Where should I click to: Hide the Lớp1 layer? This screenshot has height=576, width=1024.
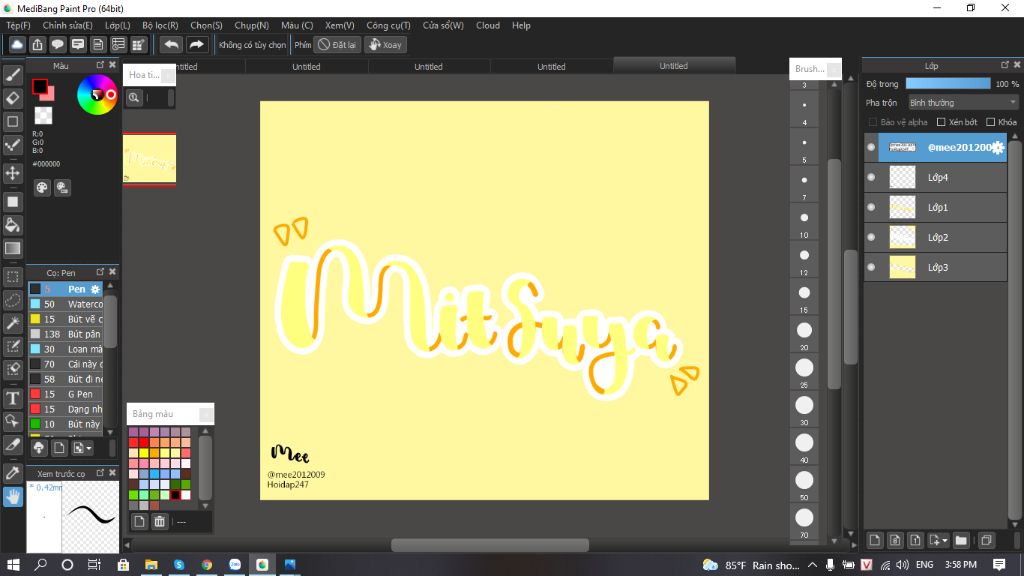871,208
